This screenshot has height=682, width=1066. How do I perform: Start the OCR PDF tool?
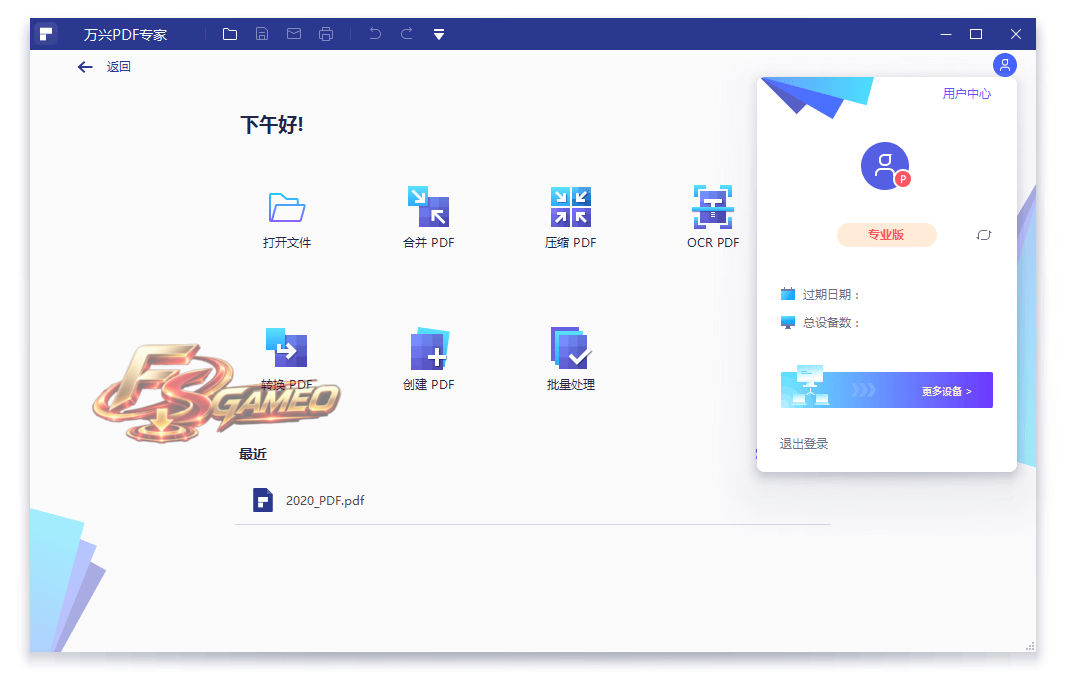(712, 207)
